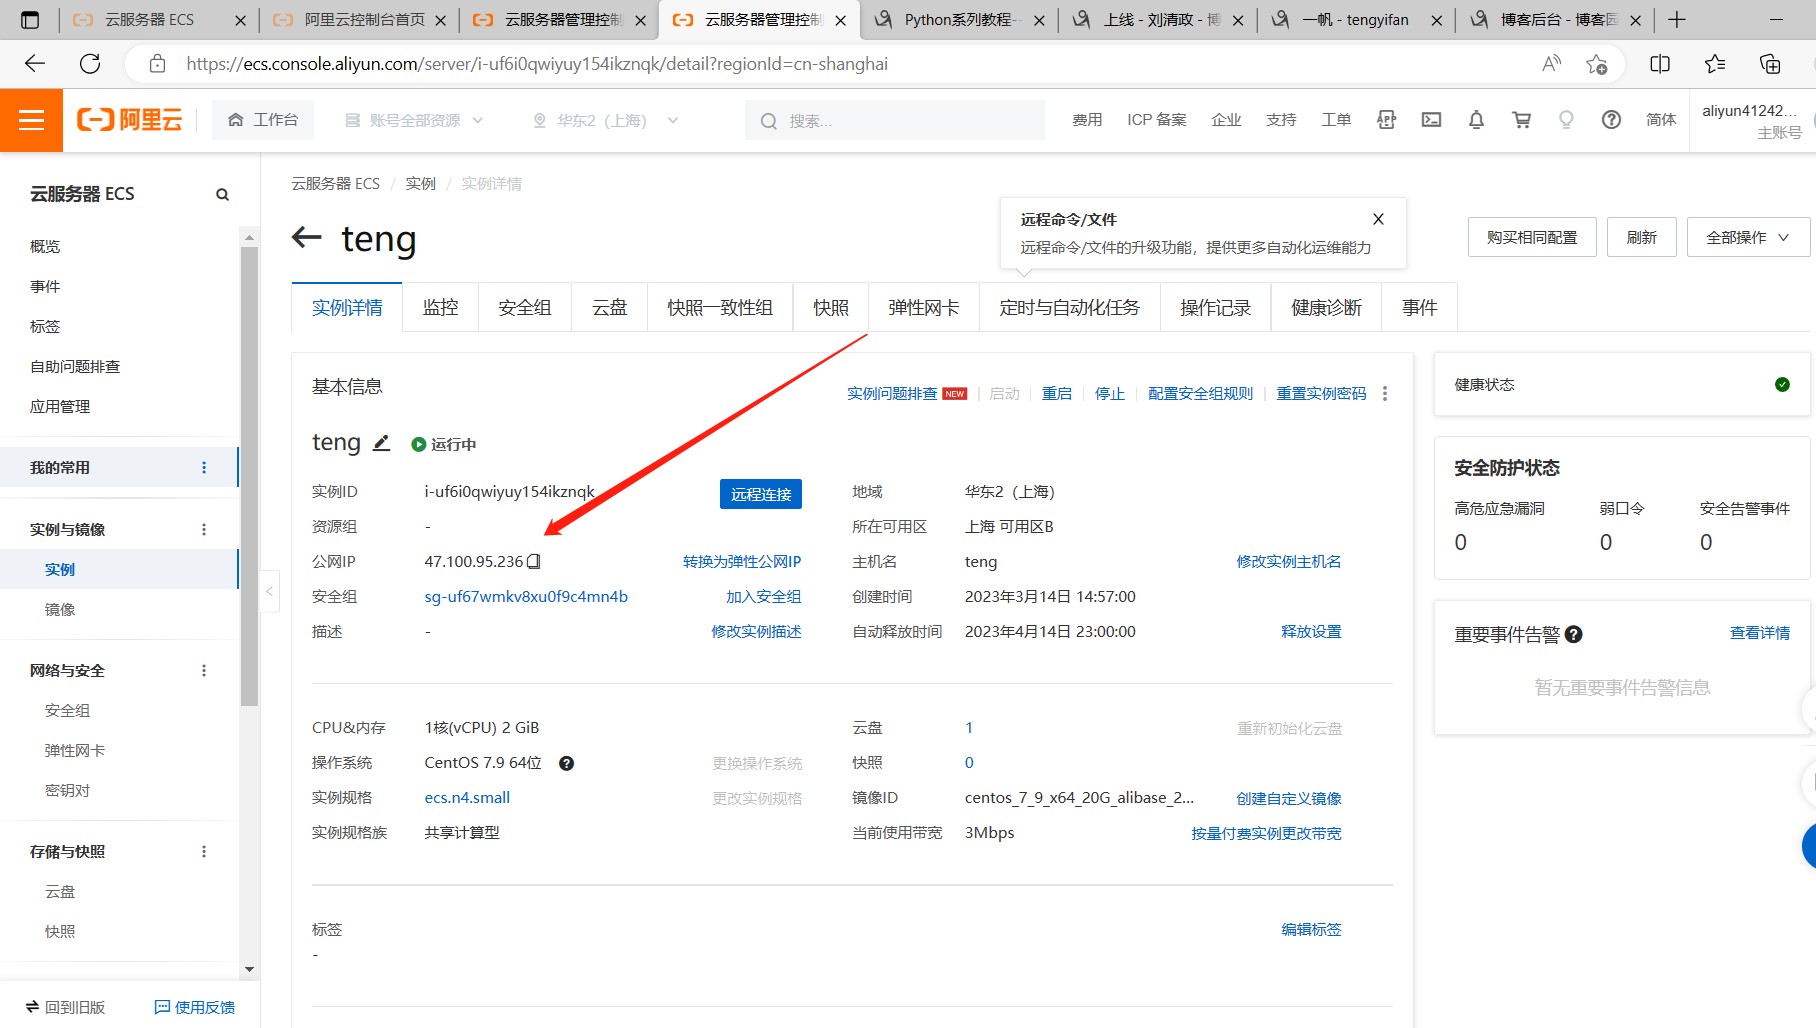Image resolution: width=1816 pixels, height=1028 pixels.
Task: Go back using the arrow beside teng
Action: (x=306, y=238)
